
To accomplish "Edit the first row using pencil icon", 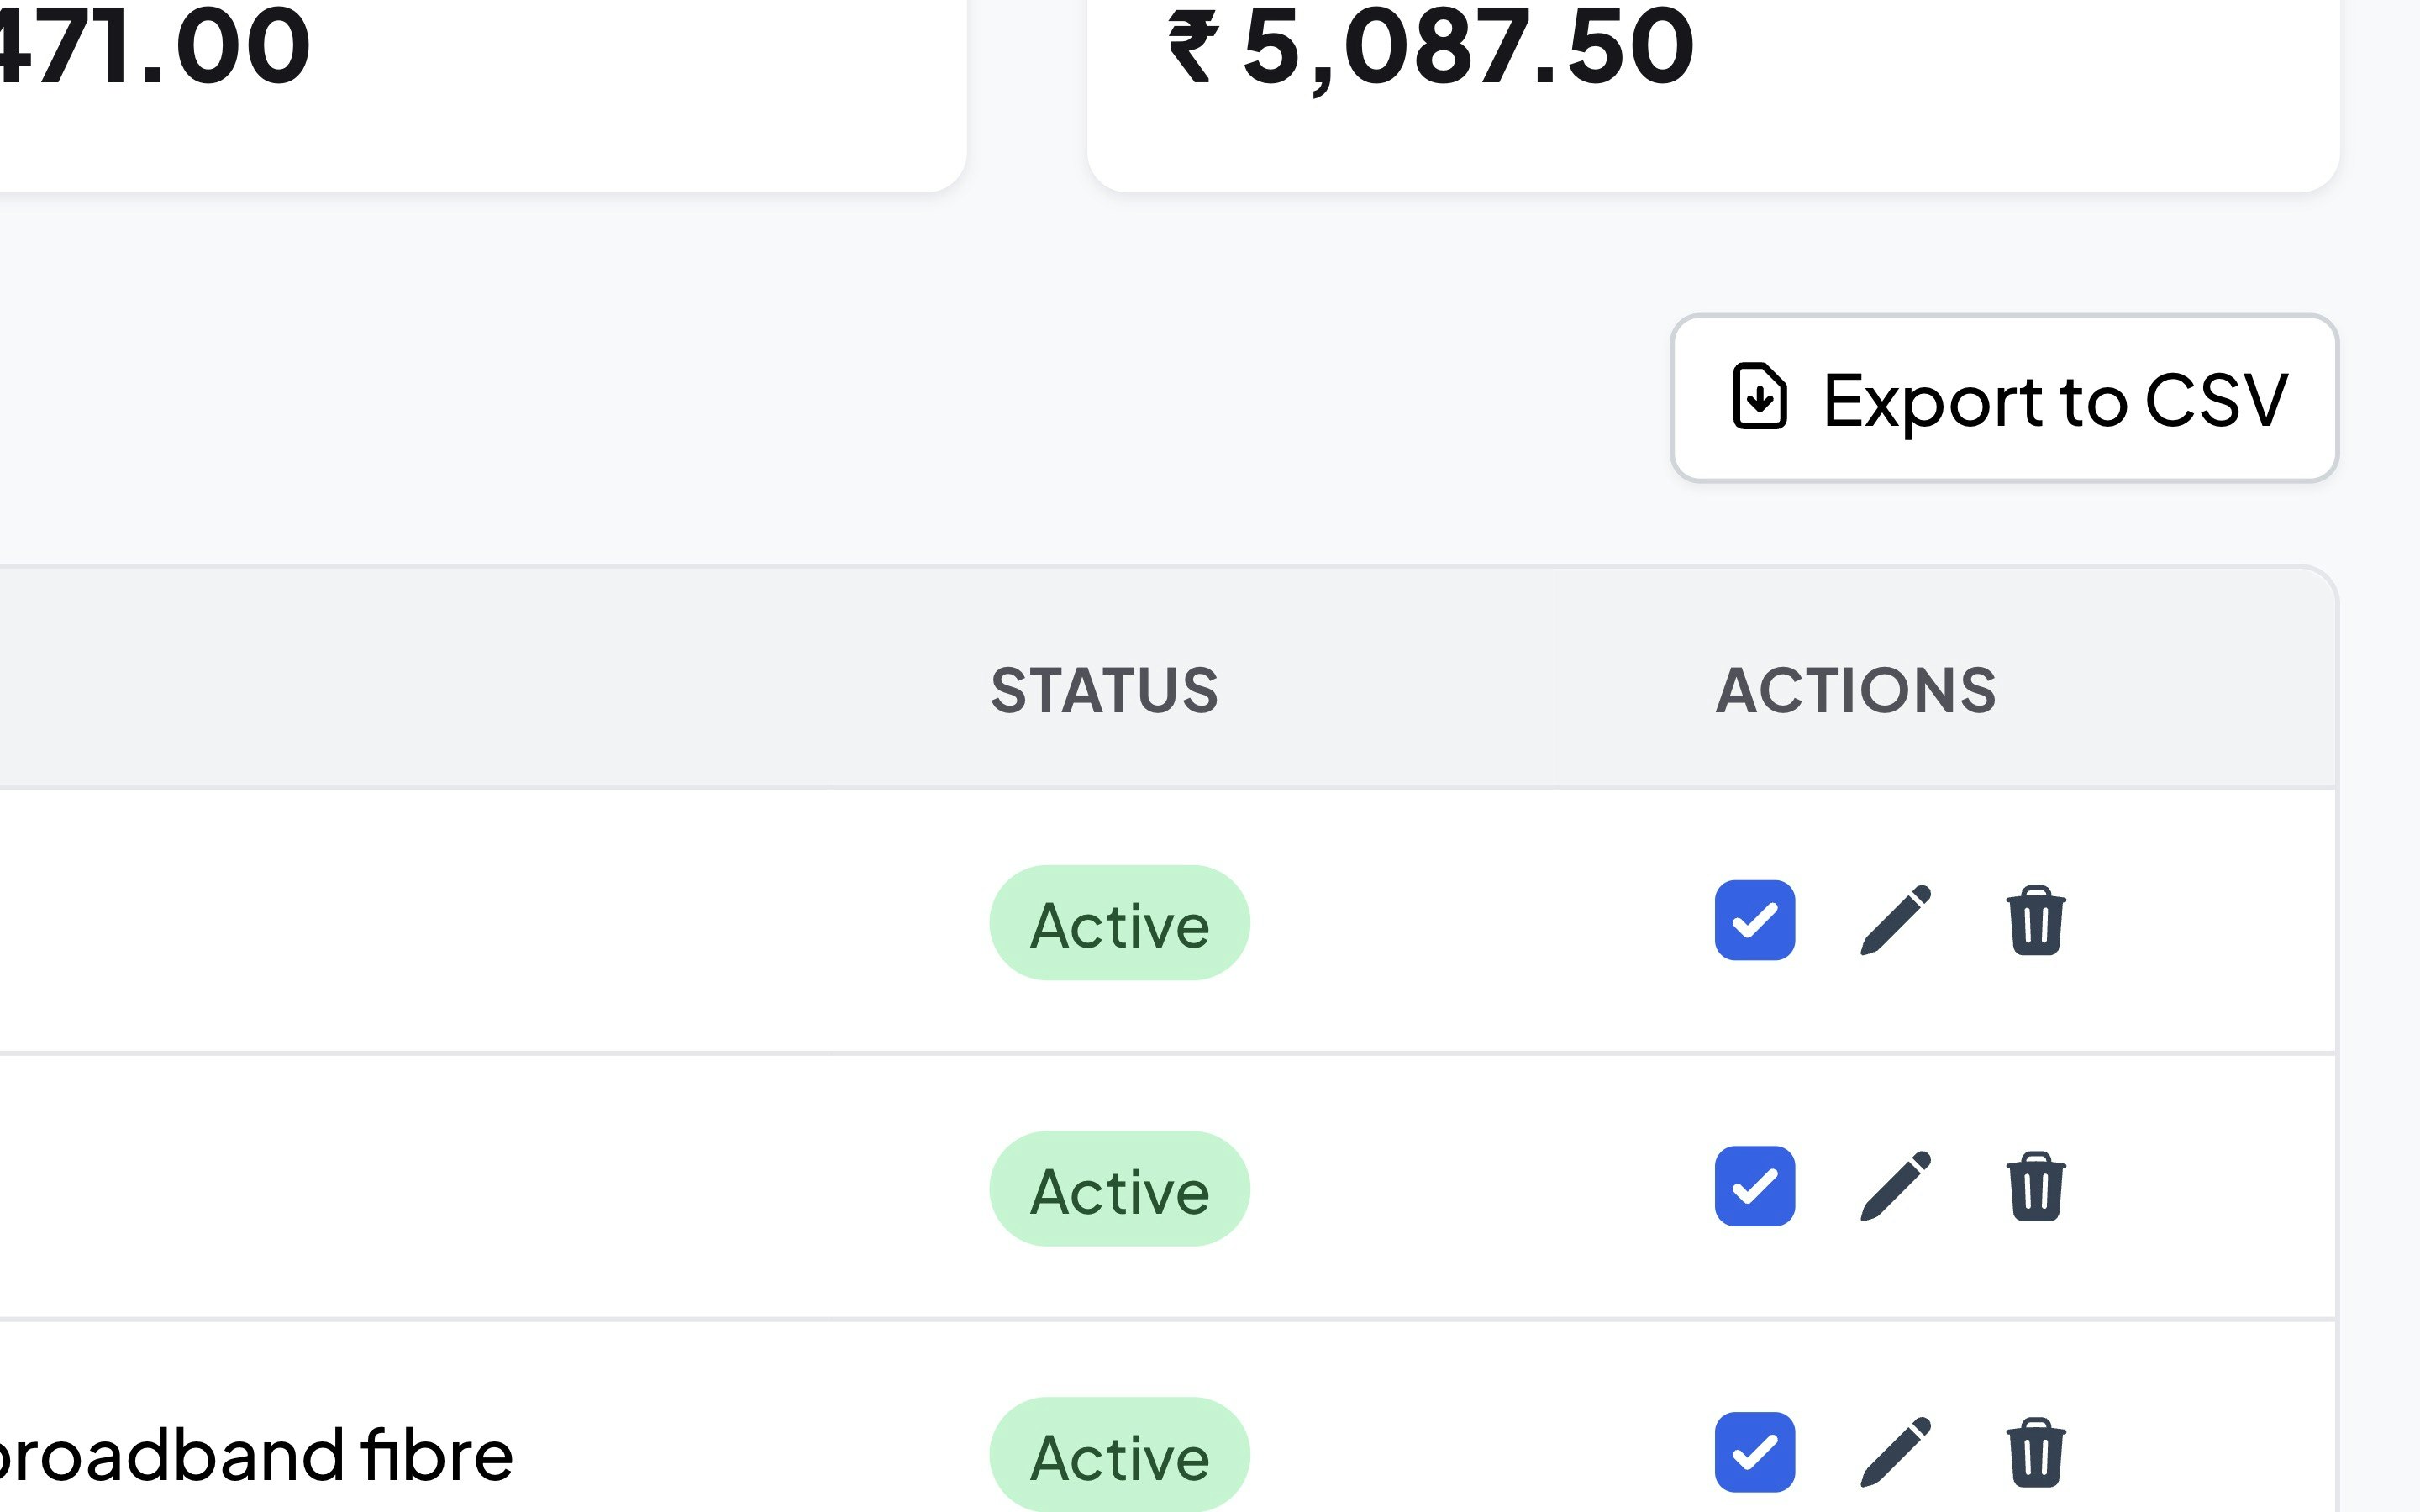I will [x=1895, y=921].
